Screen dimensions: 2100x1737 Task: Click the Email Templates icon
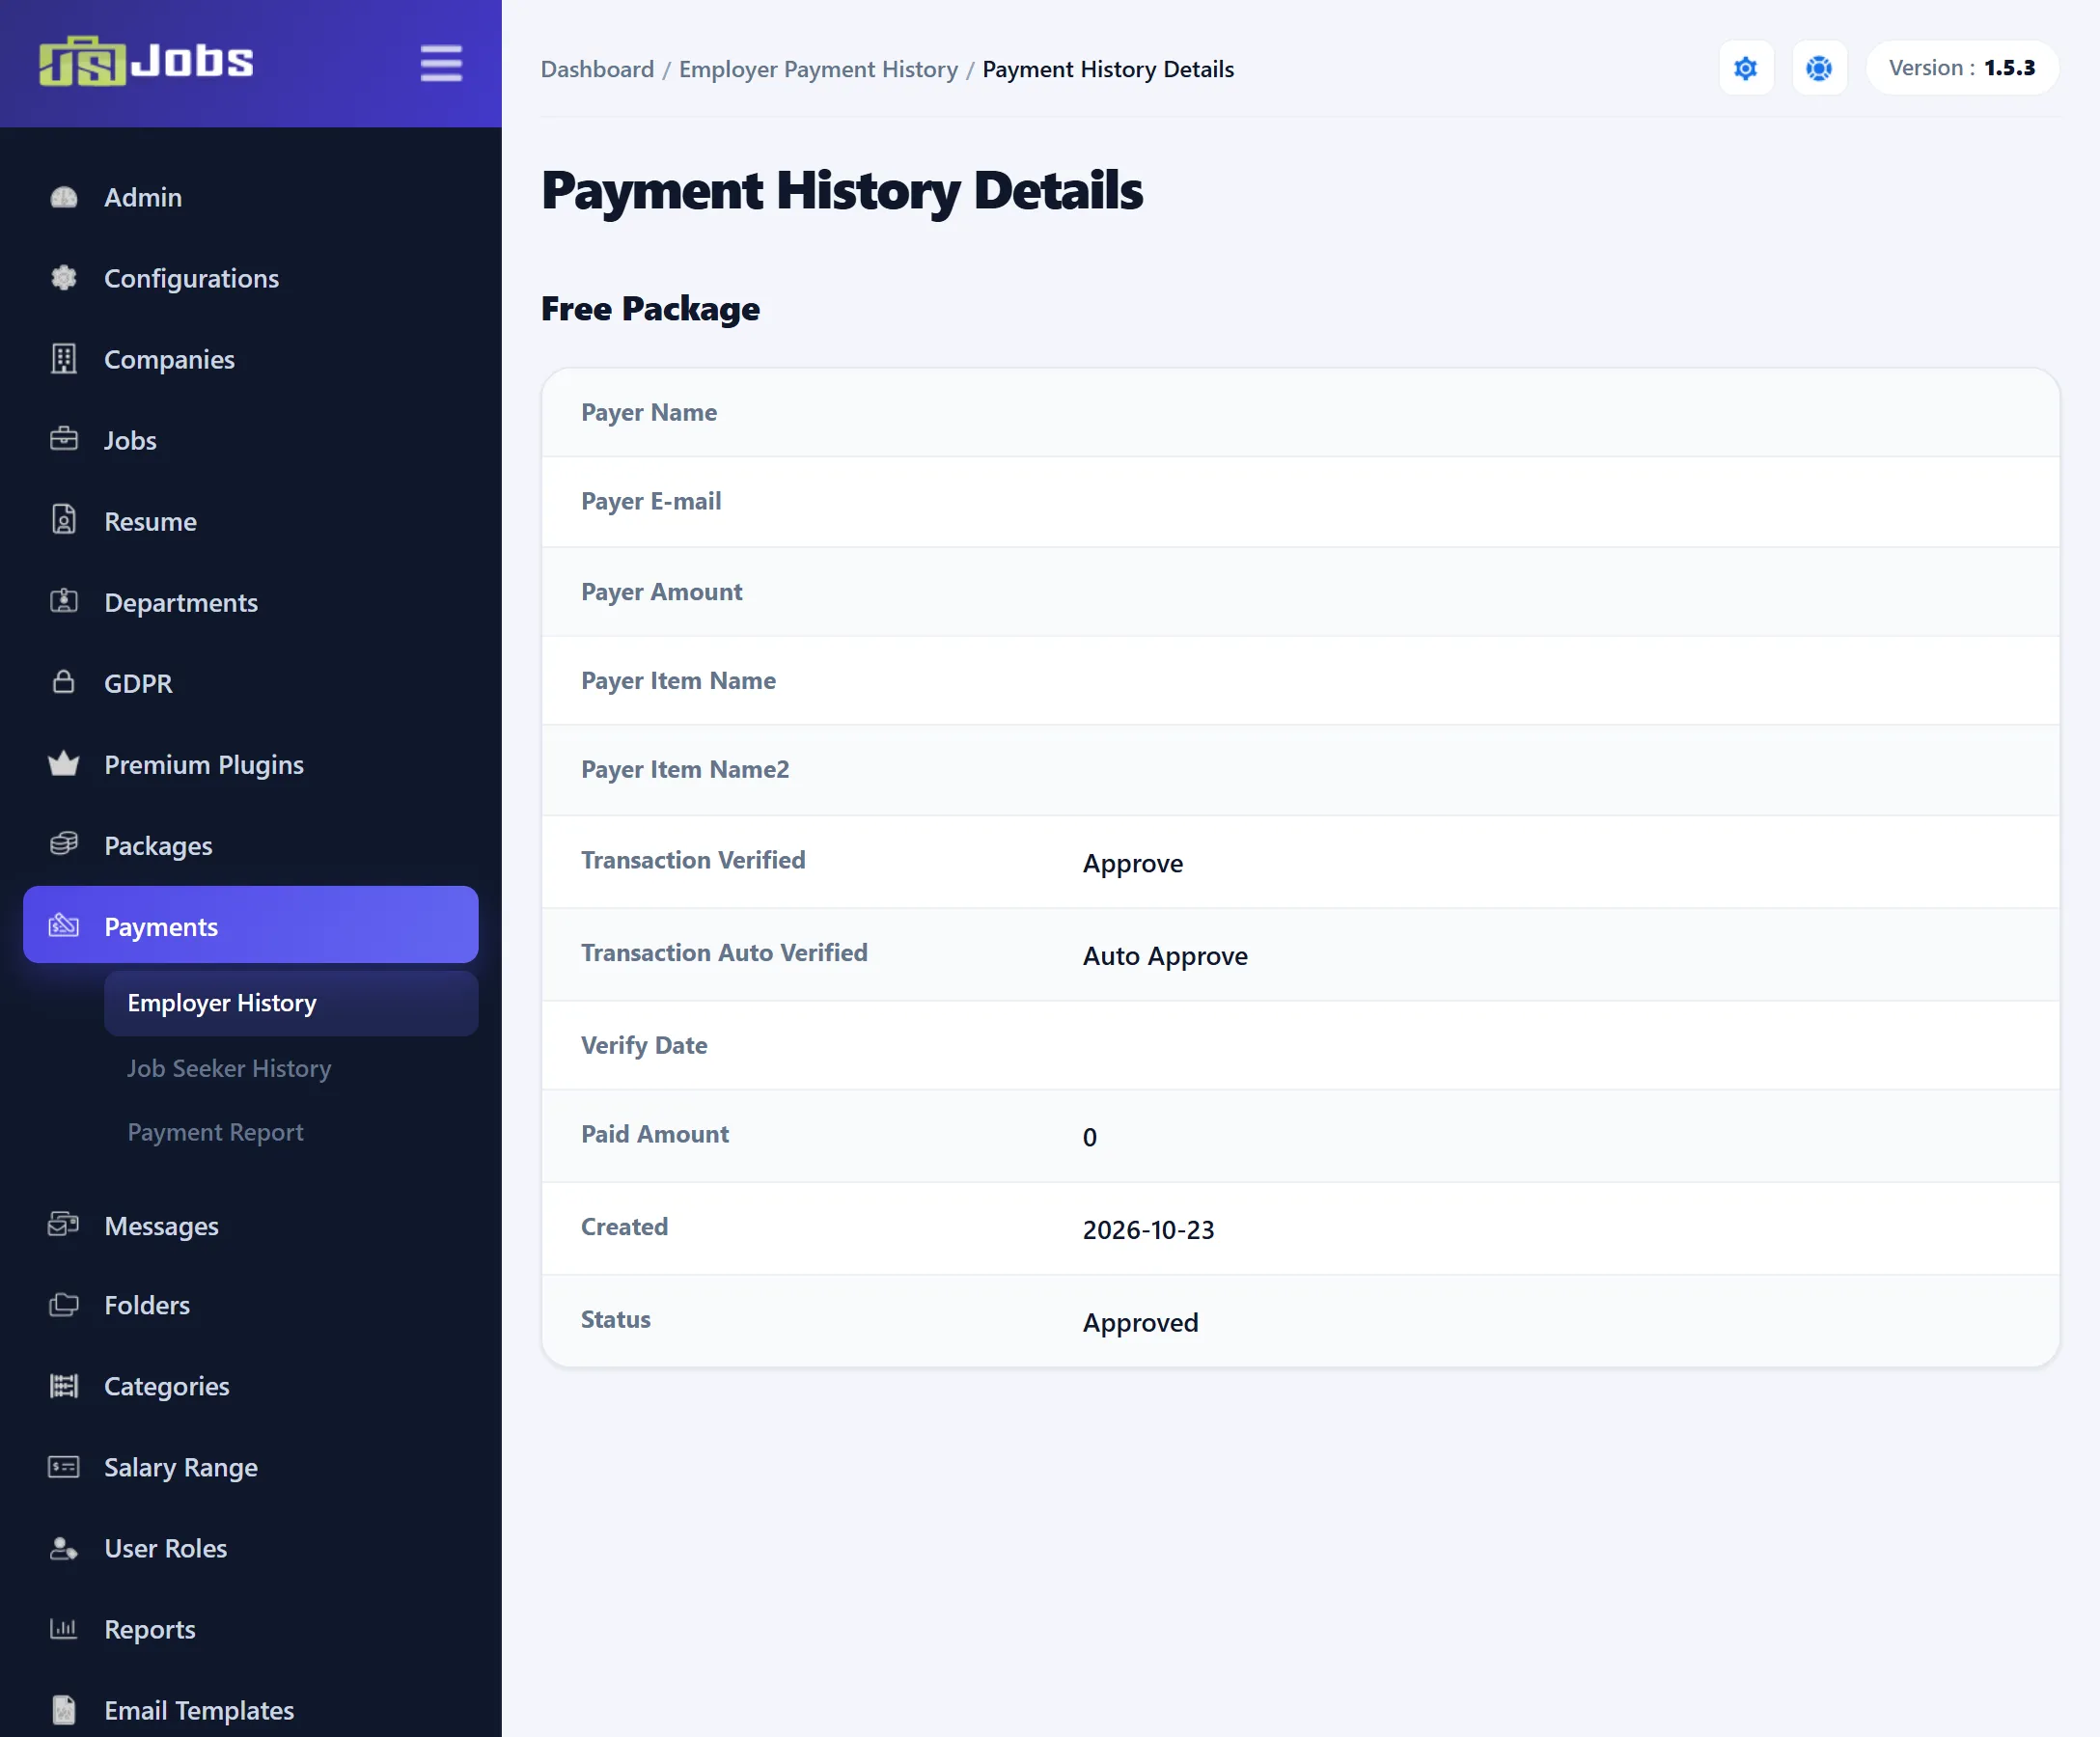[64, 1710]
